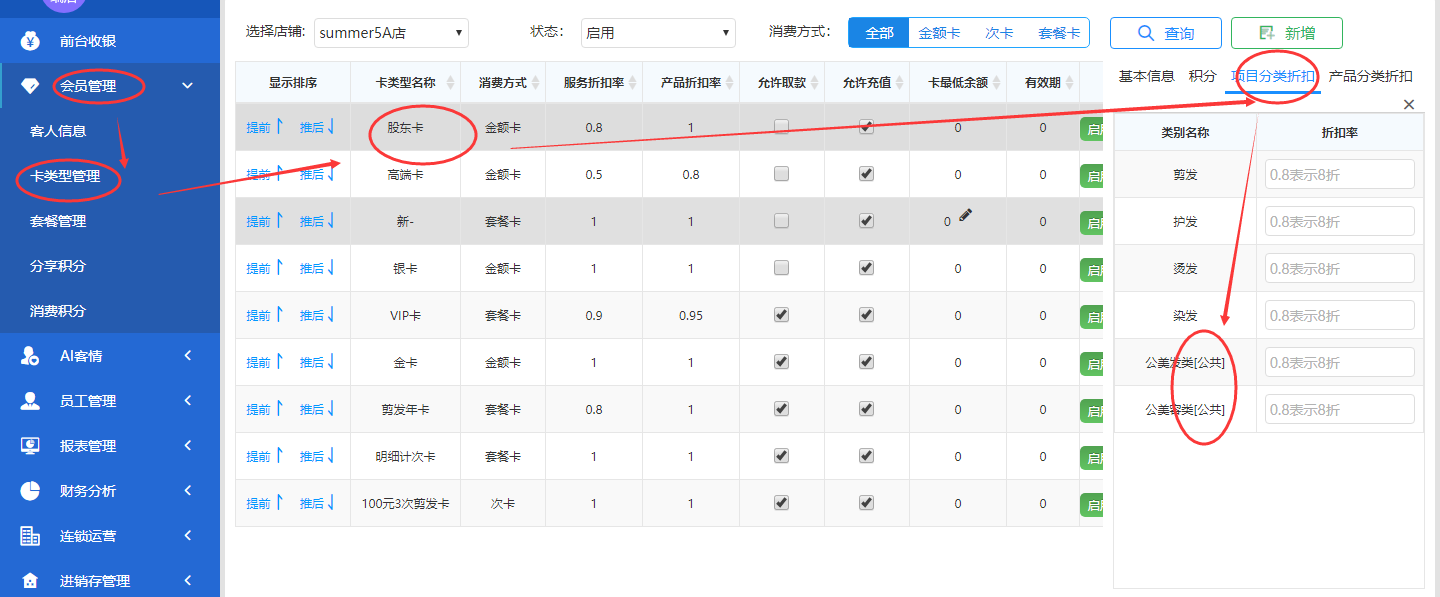This screenshot has height=597, width=1440.
Task: Expand the 报表管理 chevron
Action: click(188, 446)
